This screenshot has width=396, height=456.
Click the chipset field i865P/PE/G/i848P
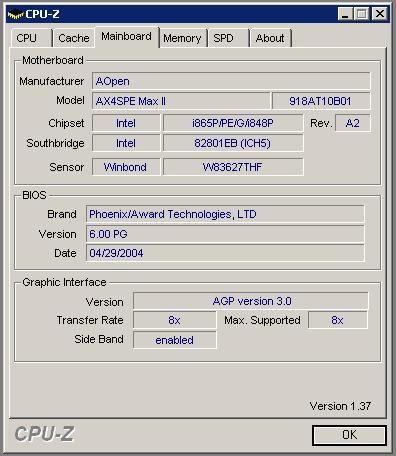[x=233, y=123]
